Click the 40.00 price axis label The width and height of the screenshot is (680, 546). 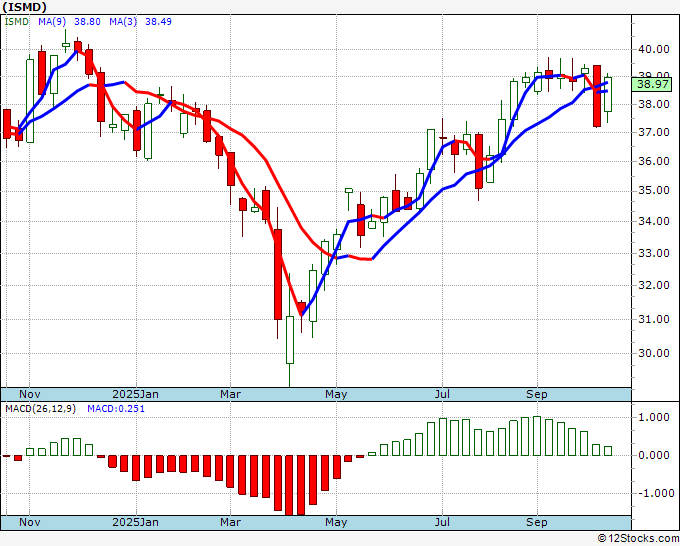[x=654, y=49]
